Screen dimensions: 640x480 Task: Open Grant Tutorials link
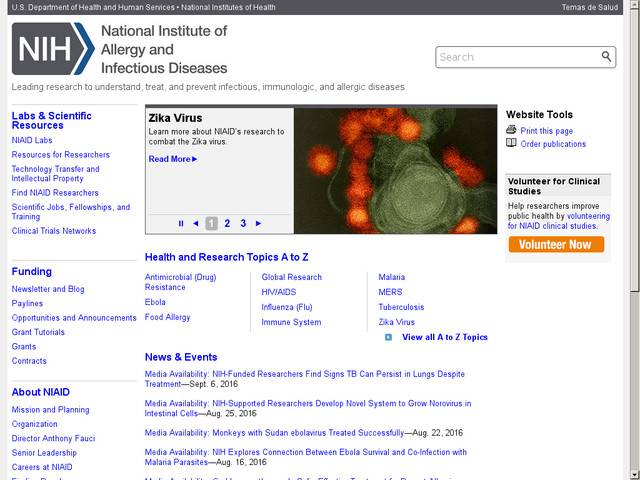[x=38, y=332]
